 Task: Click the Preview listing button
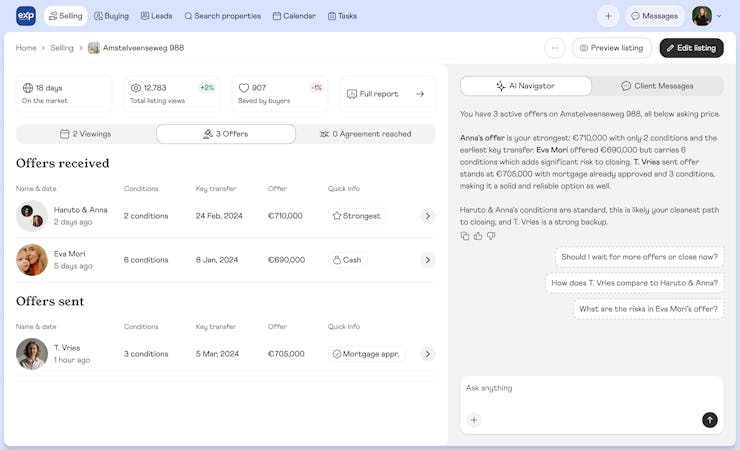611,48
